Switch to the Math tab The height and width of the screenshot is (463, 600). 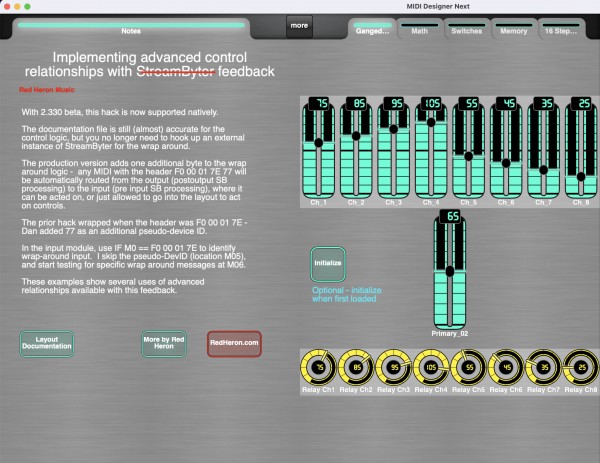coord(419,29)
